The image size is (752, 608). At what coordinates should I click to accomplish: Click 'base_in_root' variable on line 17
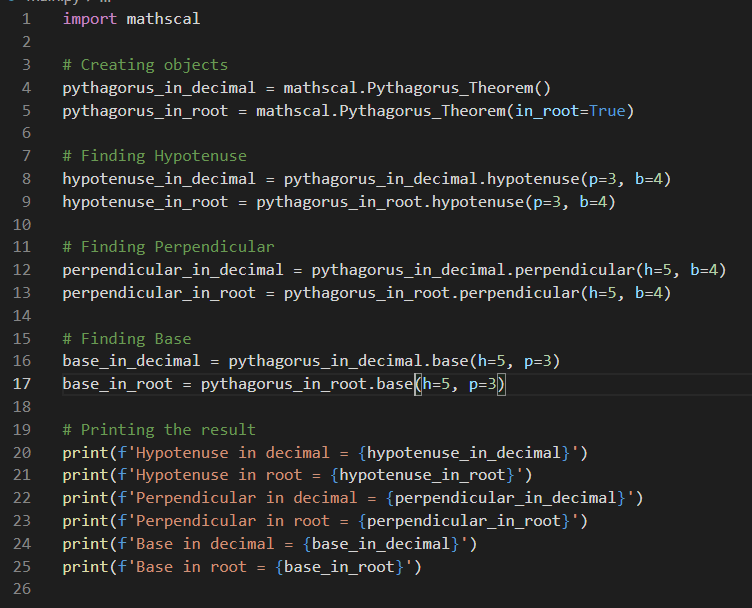pos(118,384)
